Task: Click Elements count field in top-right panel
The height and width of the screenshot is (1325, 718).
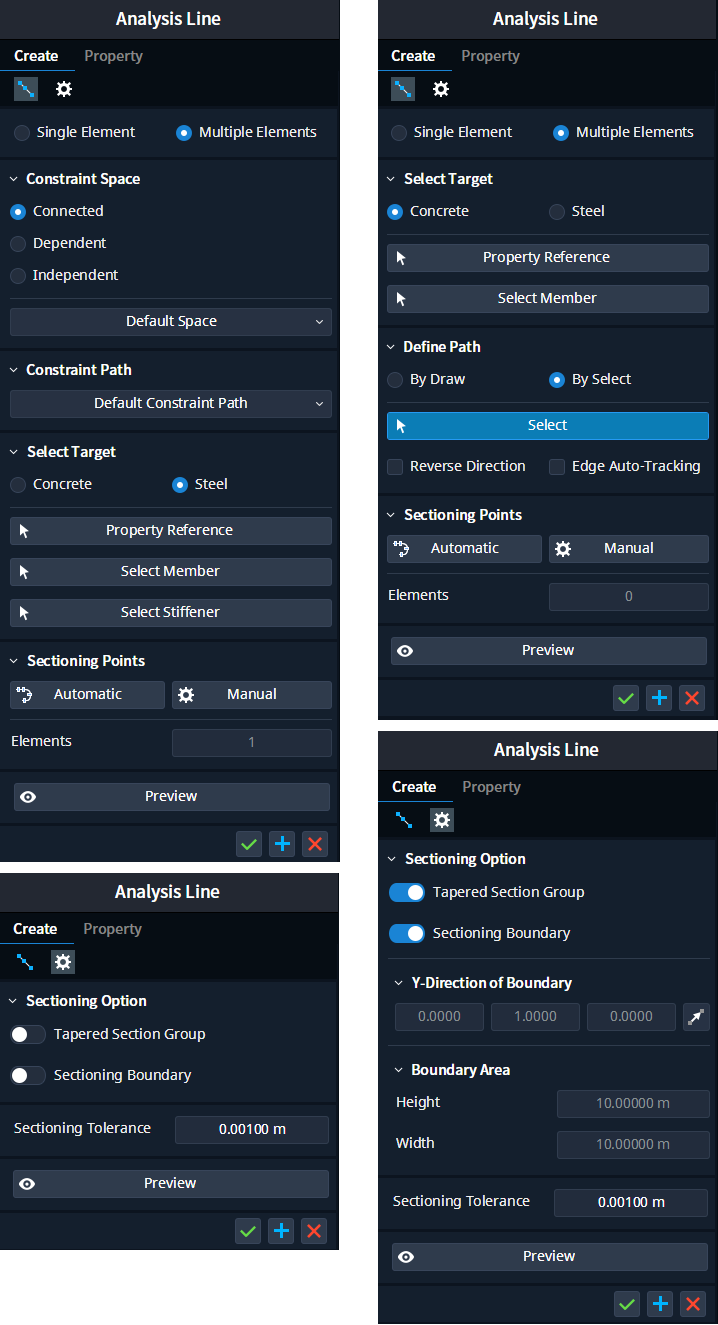Action: tap(629, 597)
